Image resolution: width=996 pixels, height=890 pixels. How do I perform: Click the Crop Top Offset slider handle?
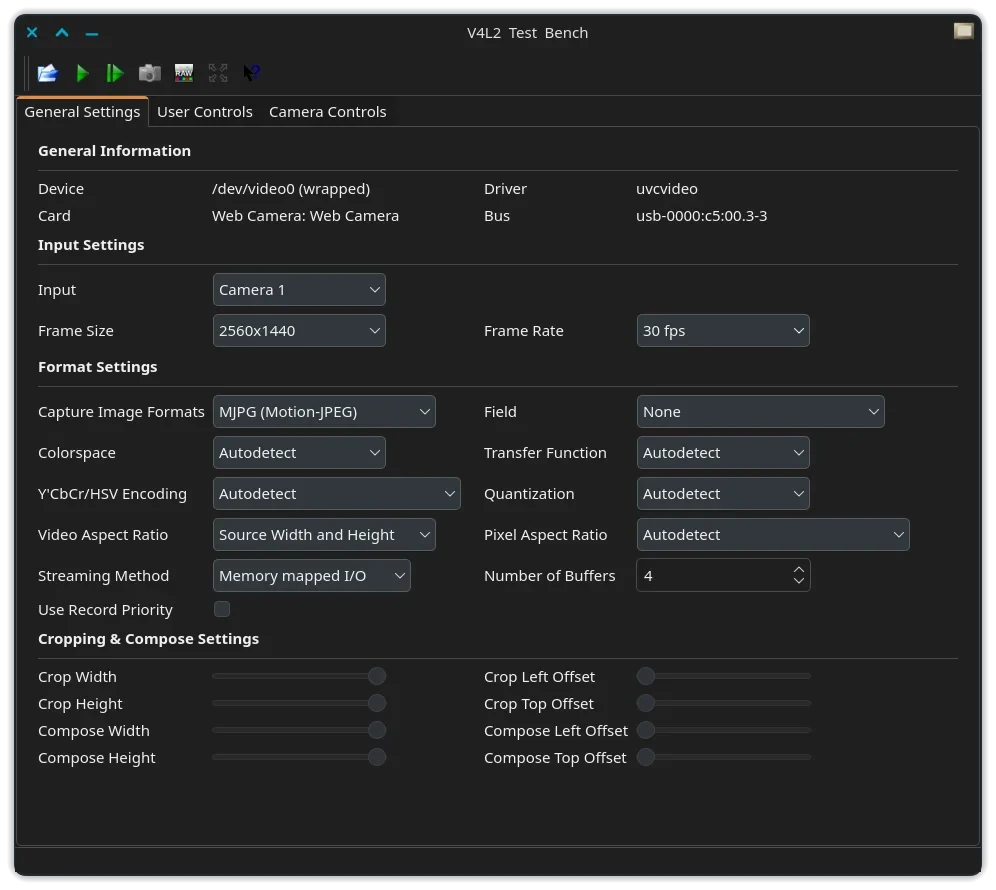coord(646,703)
